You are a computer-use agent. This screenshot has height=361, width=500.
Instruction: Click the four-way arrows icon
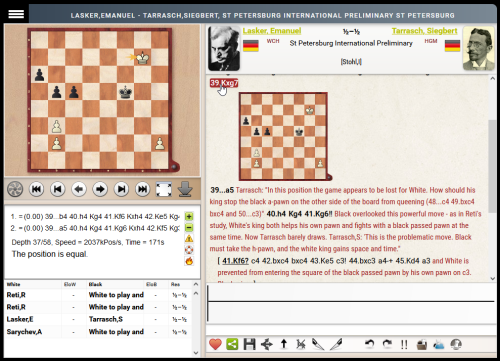pos(267,344)
